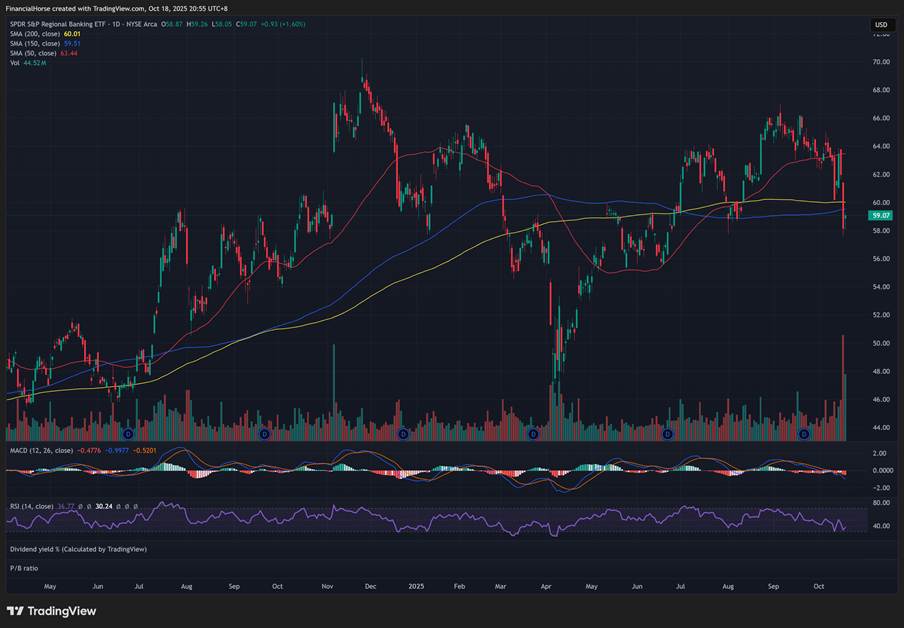Open the dividend marker in late December 2024
The height and width of the screenshot is (628, 904).
point(403,434)
